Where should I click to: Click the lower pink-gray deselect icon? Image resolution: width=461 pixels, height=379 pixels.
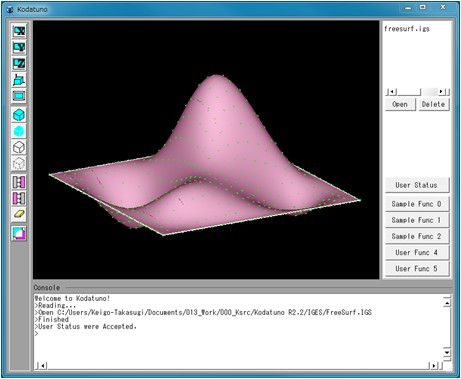pyautogui.click(x=19, y=198)
